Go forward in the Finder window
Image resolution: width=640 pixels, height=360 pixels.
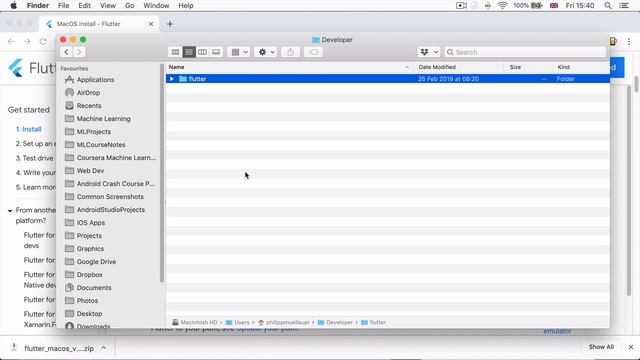(x=79, y=52)
